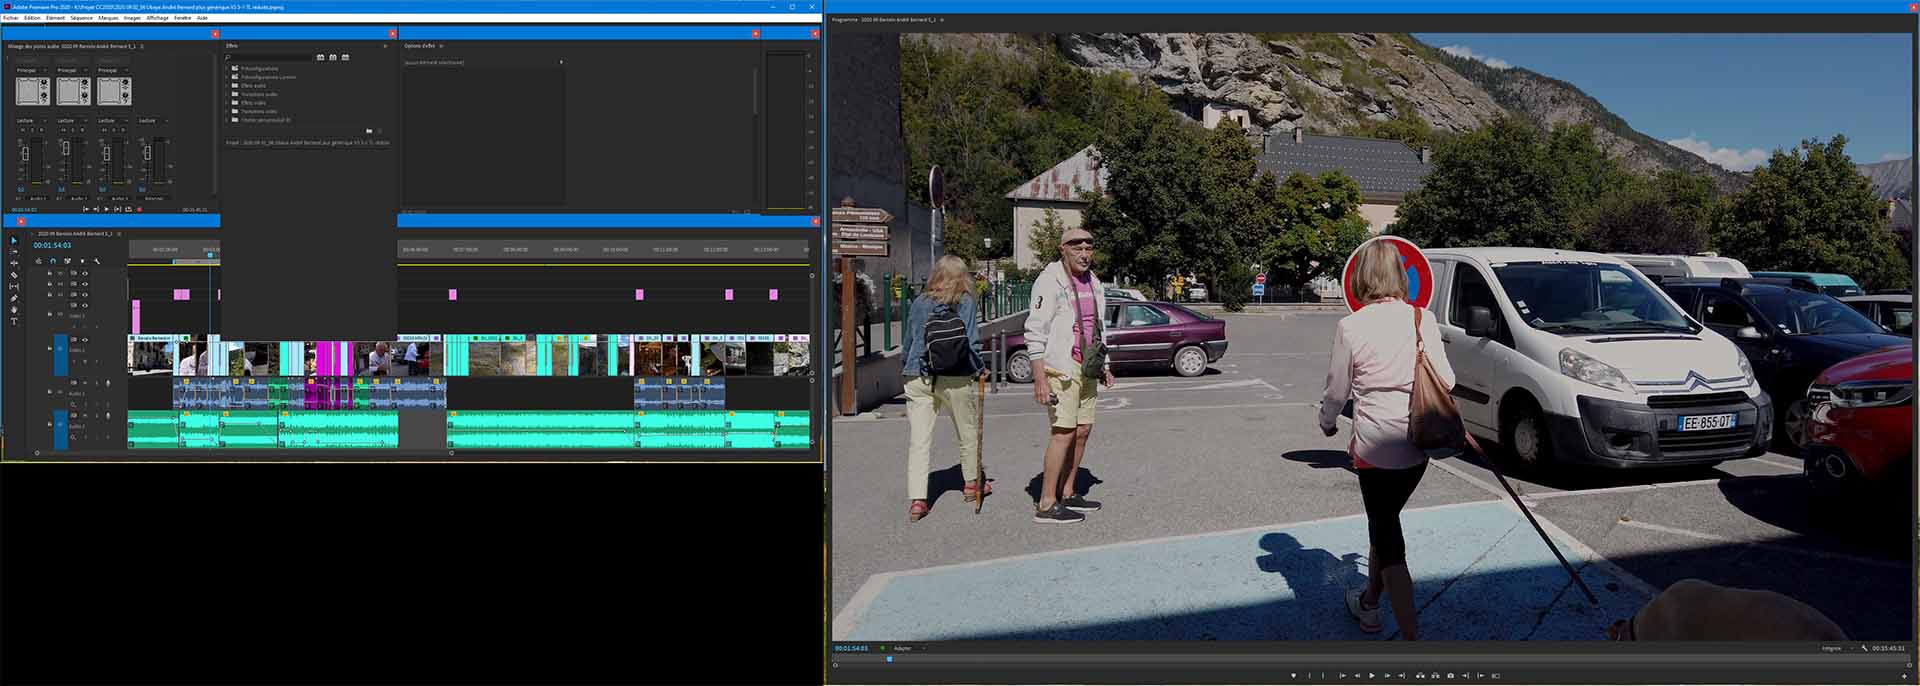Select the Pen tool in timeline toolbar
Image resolution: width=1920 pixels, height=686 pixels.
(x=14, y=298)
